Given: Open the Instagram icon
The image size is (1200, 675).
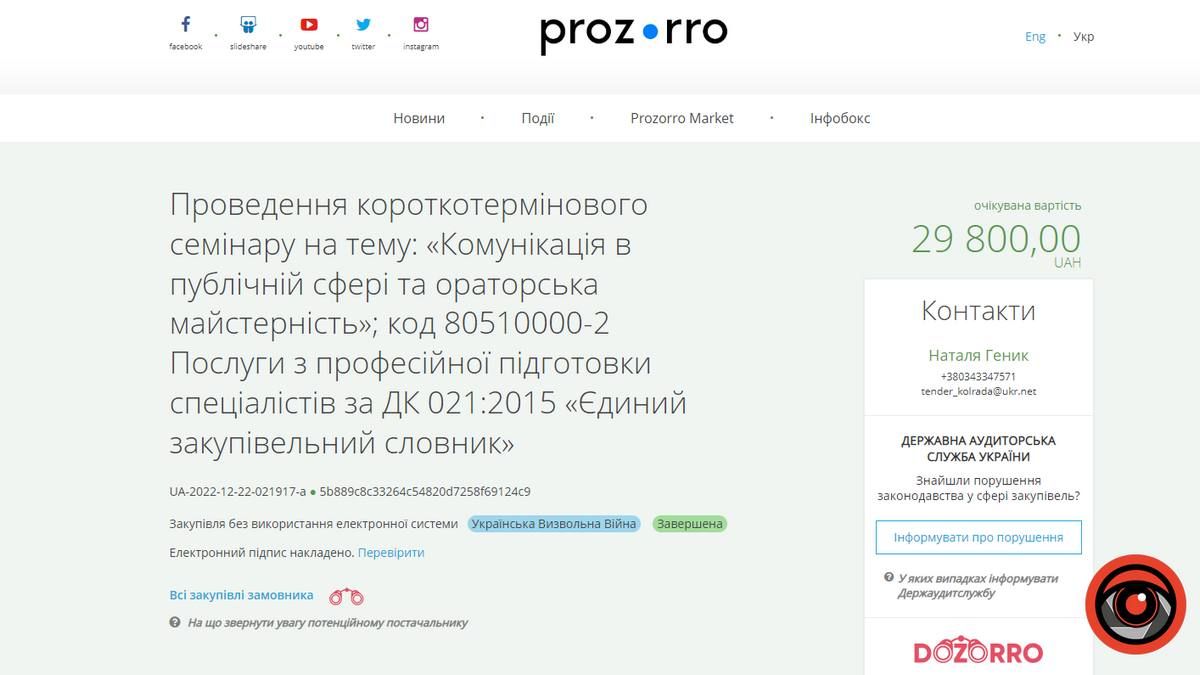Looking at the screenshot, I should [x=421, y=23].
